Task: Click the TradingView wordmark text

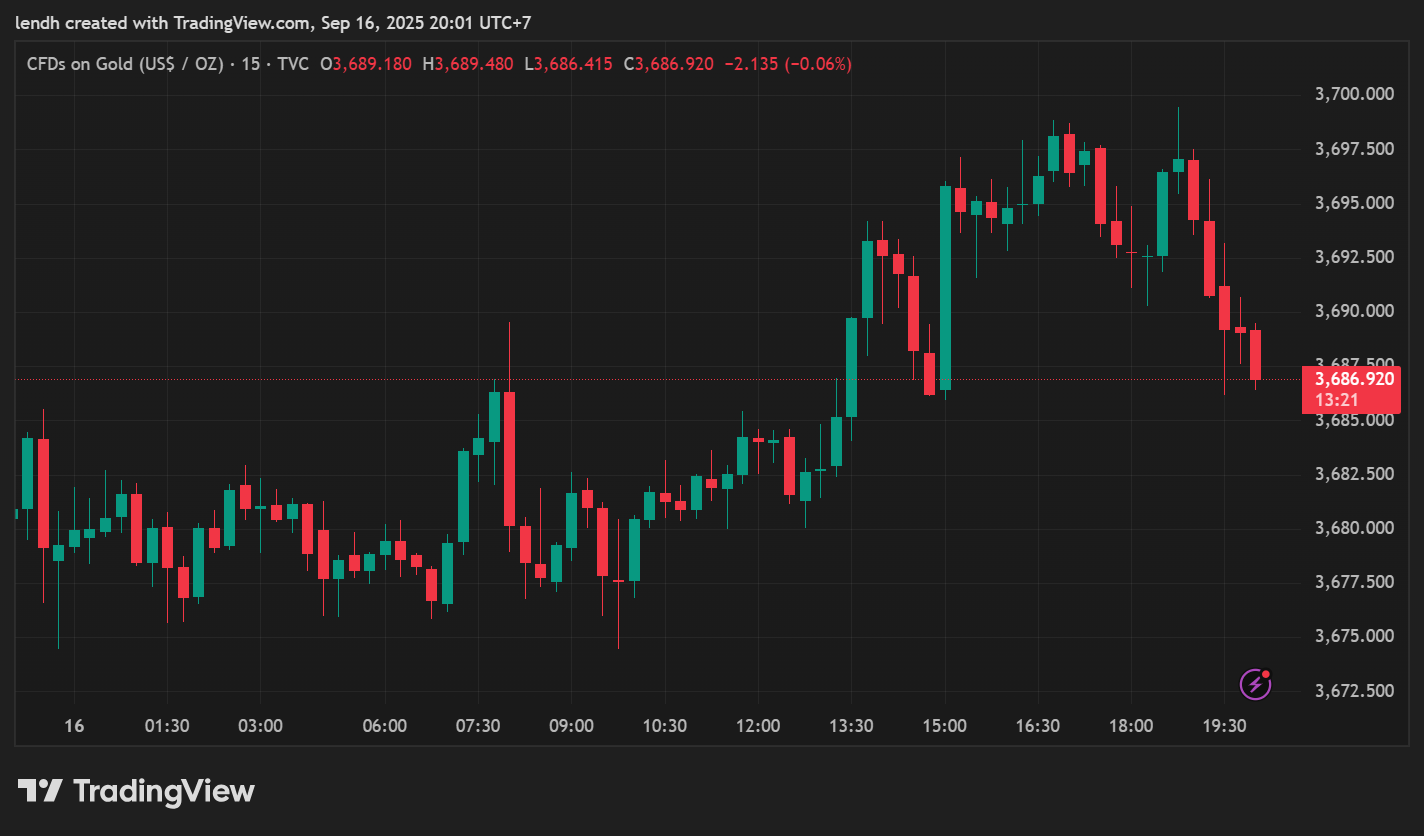Action: click(x=165, y=792)
